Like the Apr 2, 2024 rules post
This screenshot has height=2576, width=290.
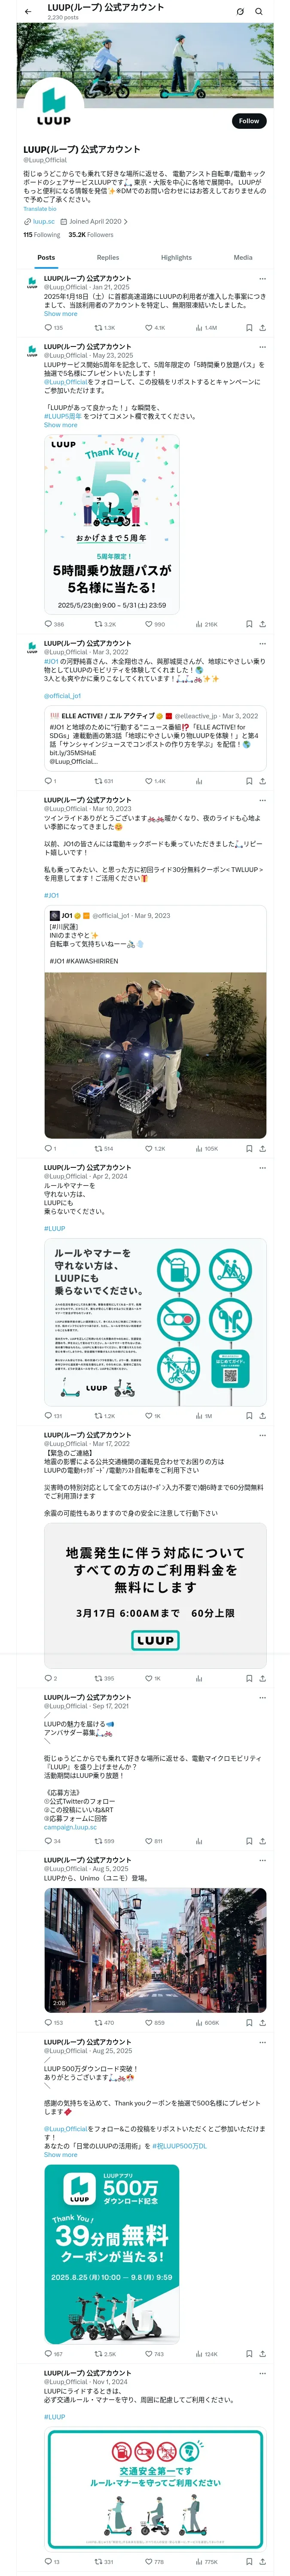point(149,1416)
